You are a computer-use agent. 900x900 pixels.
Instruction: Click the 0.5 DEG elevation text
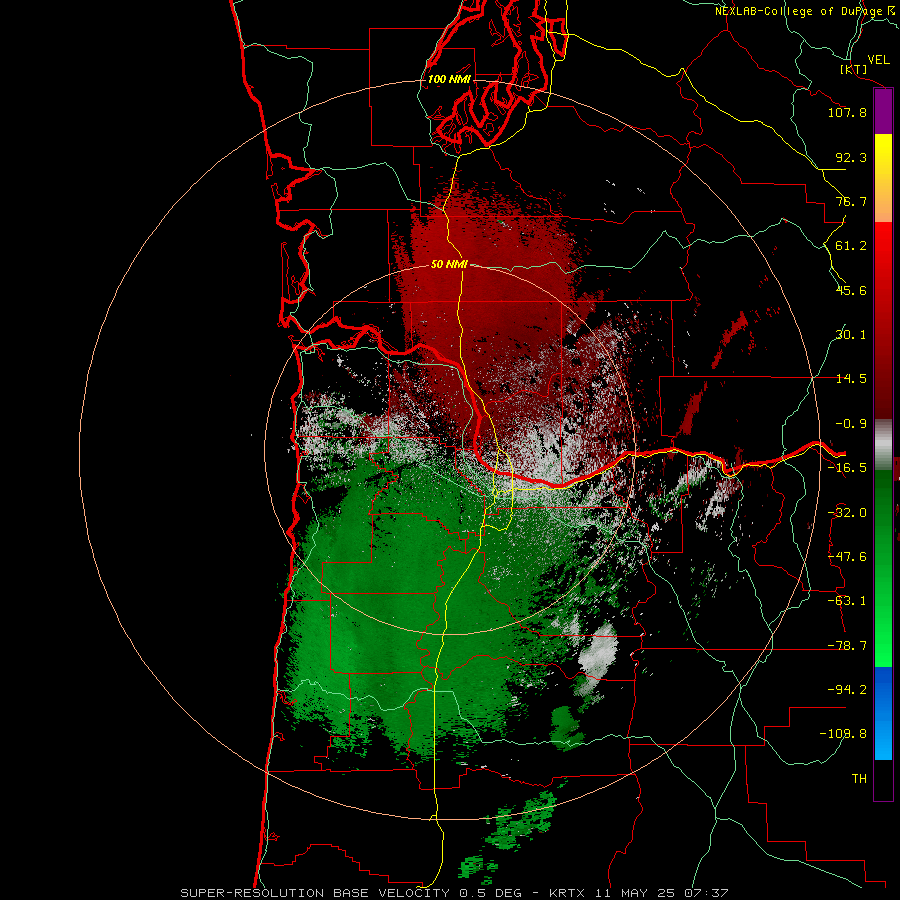click(x=490, y=893)
